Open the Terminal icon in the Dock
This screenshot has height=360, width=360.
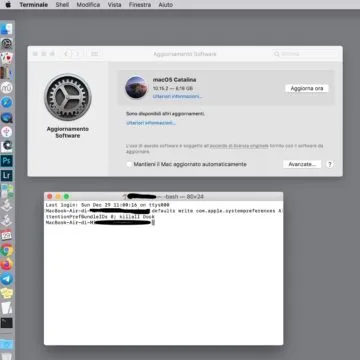pyautogui.click(x=6, y=323)
